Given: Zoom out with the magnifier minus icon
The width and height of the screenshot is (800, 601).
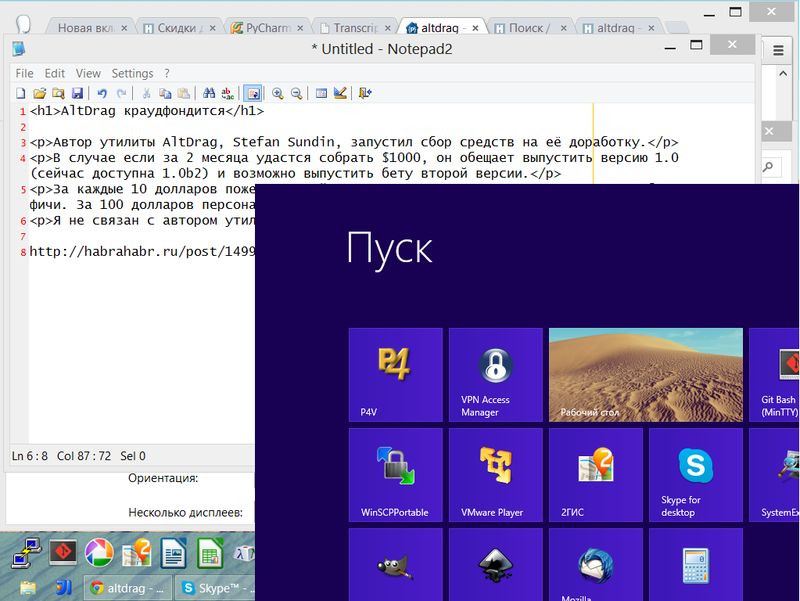Looking at the screenshot, I should coord(296,93).
